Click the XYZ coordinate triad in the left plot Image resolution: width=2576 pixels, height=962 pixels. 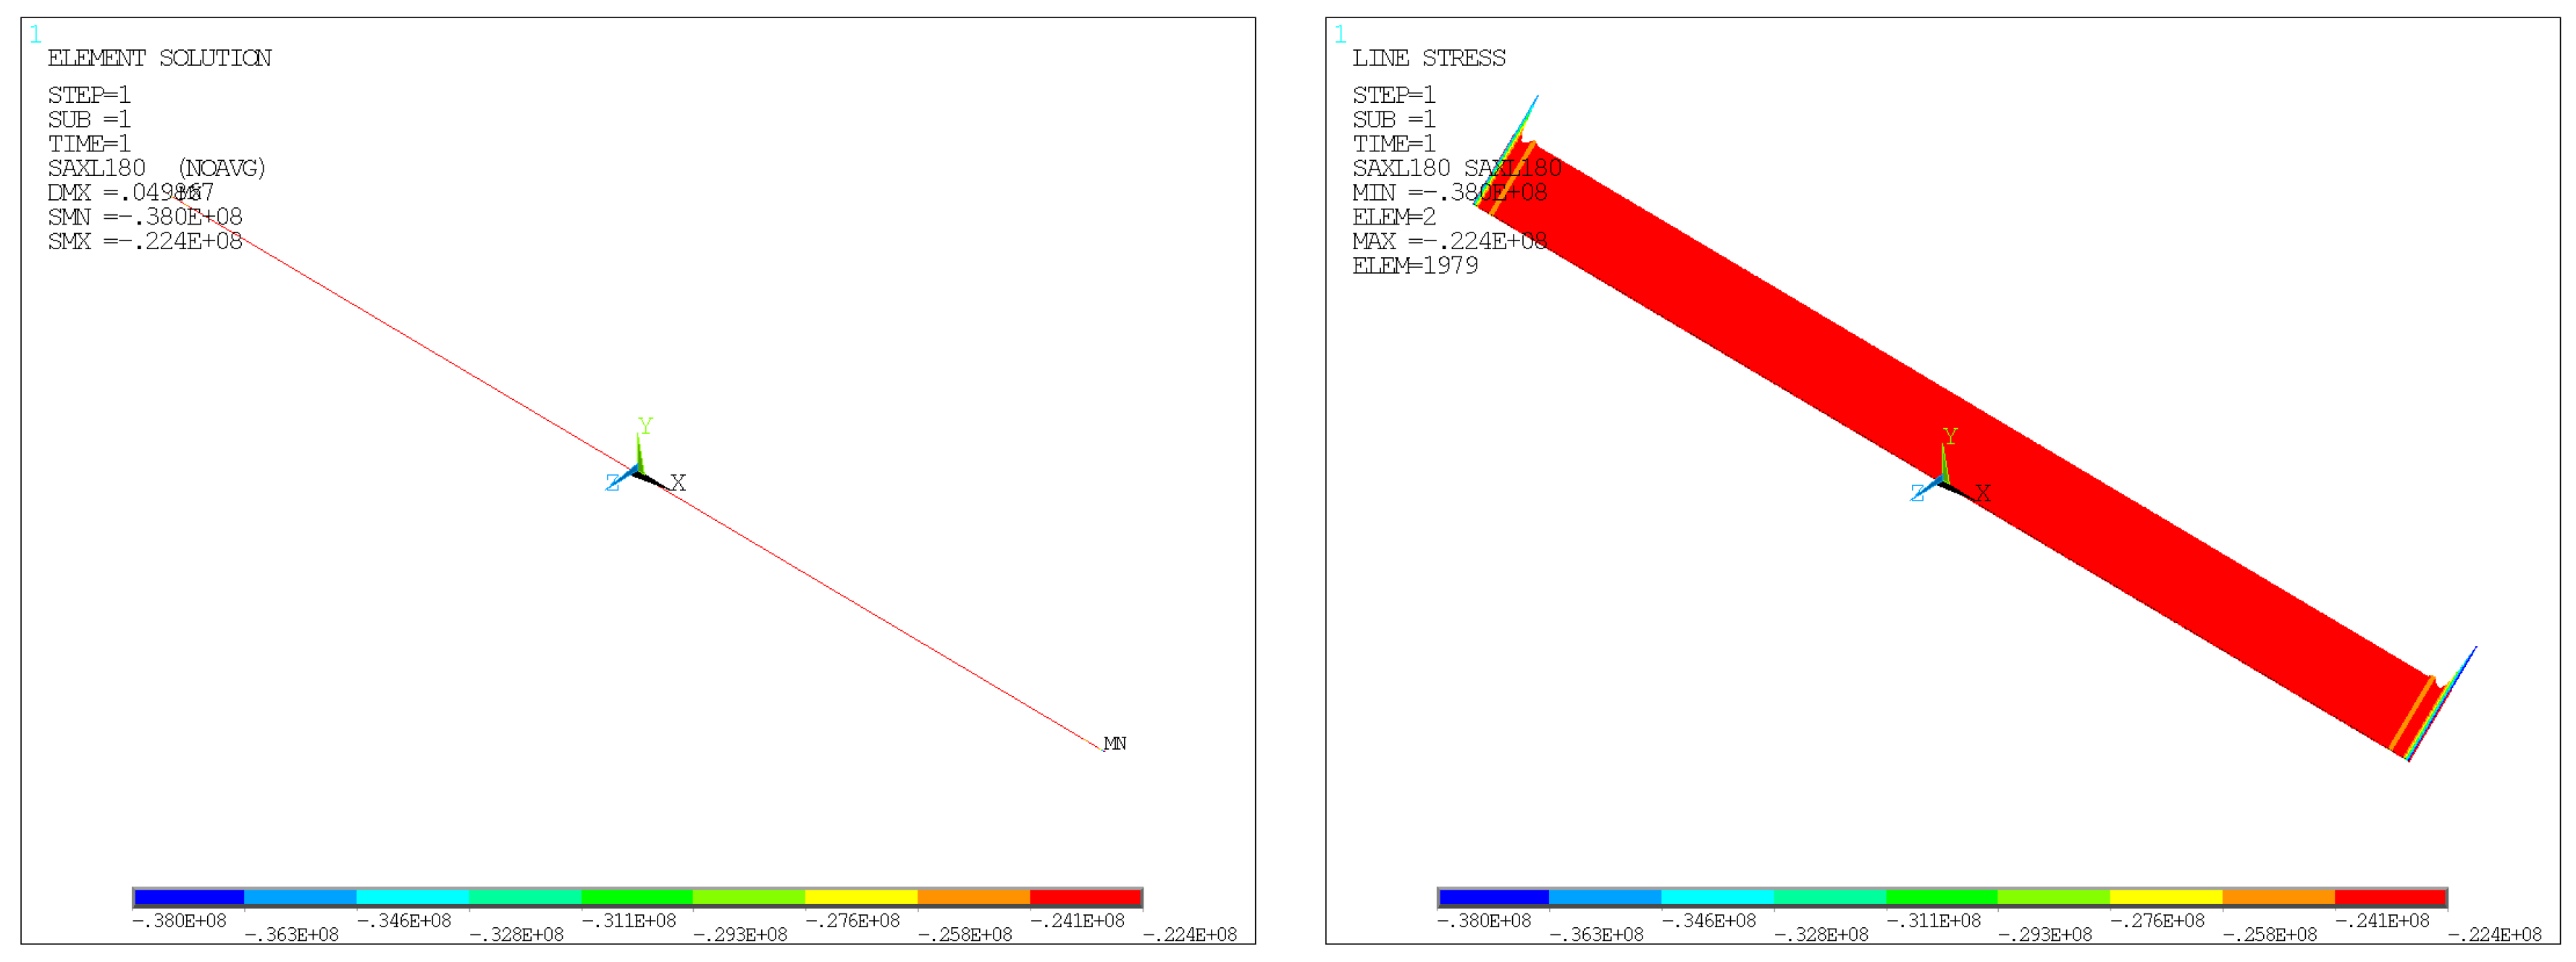pos(637,470)
